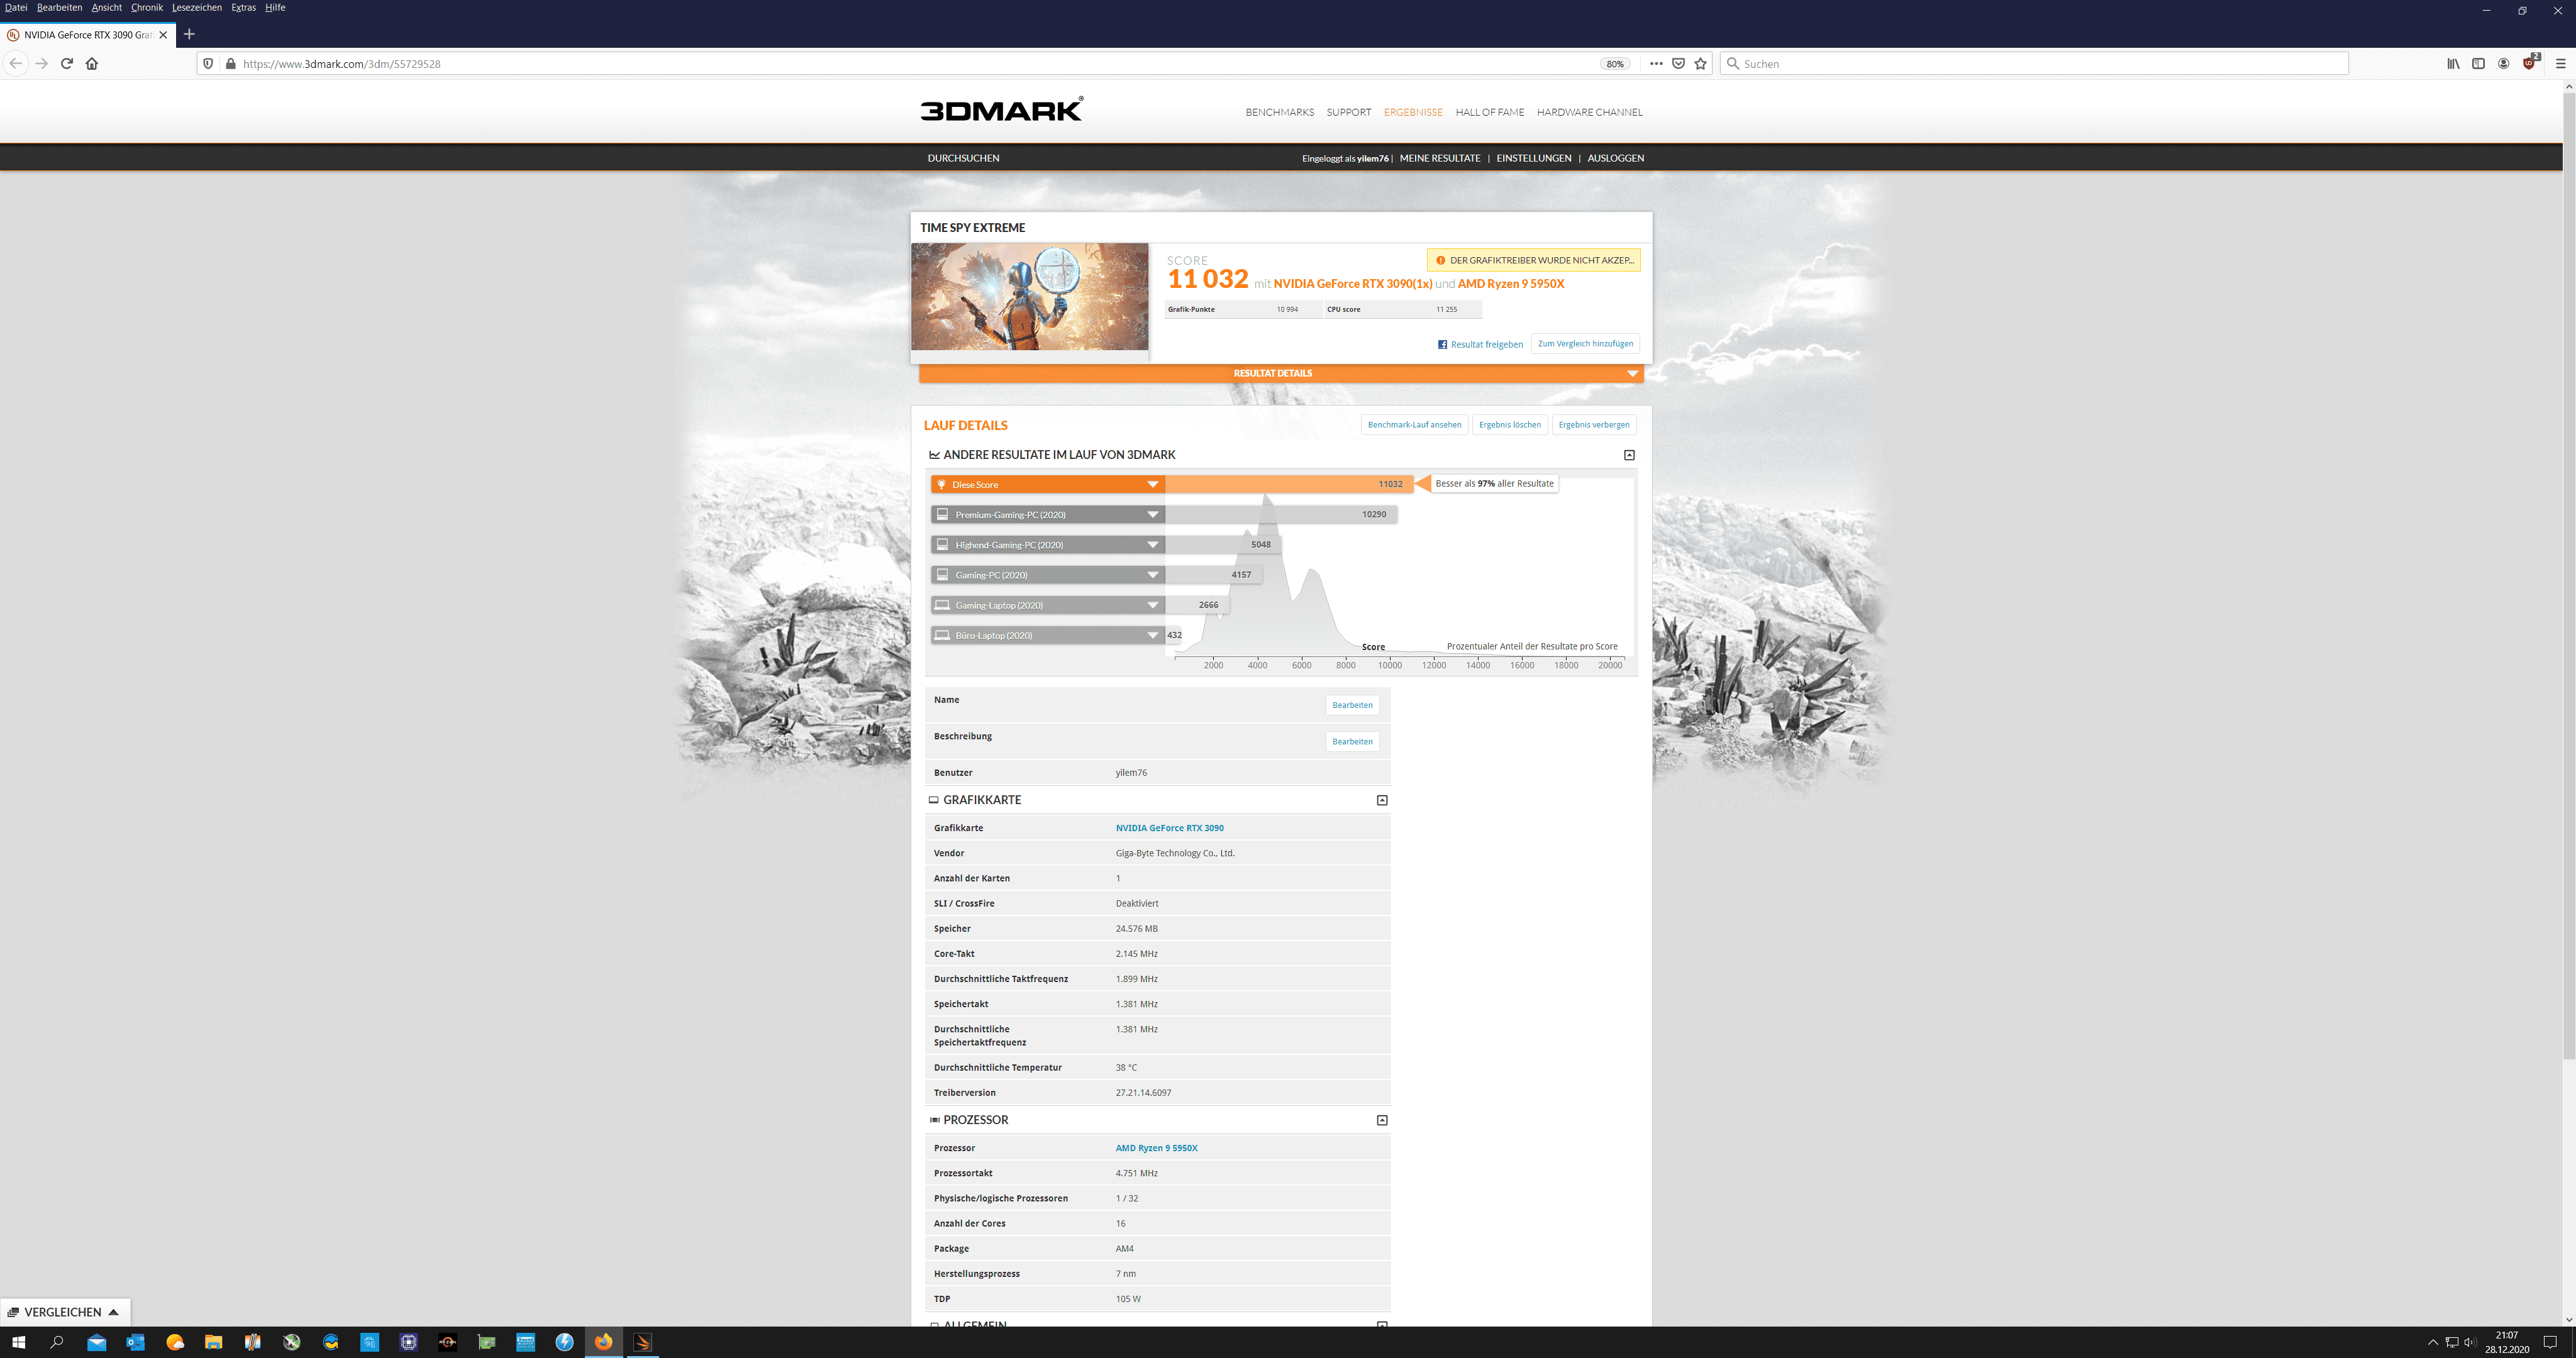Click the Firefox library icon
Screen dimensions: 2576x1358
(2453, 63)
